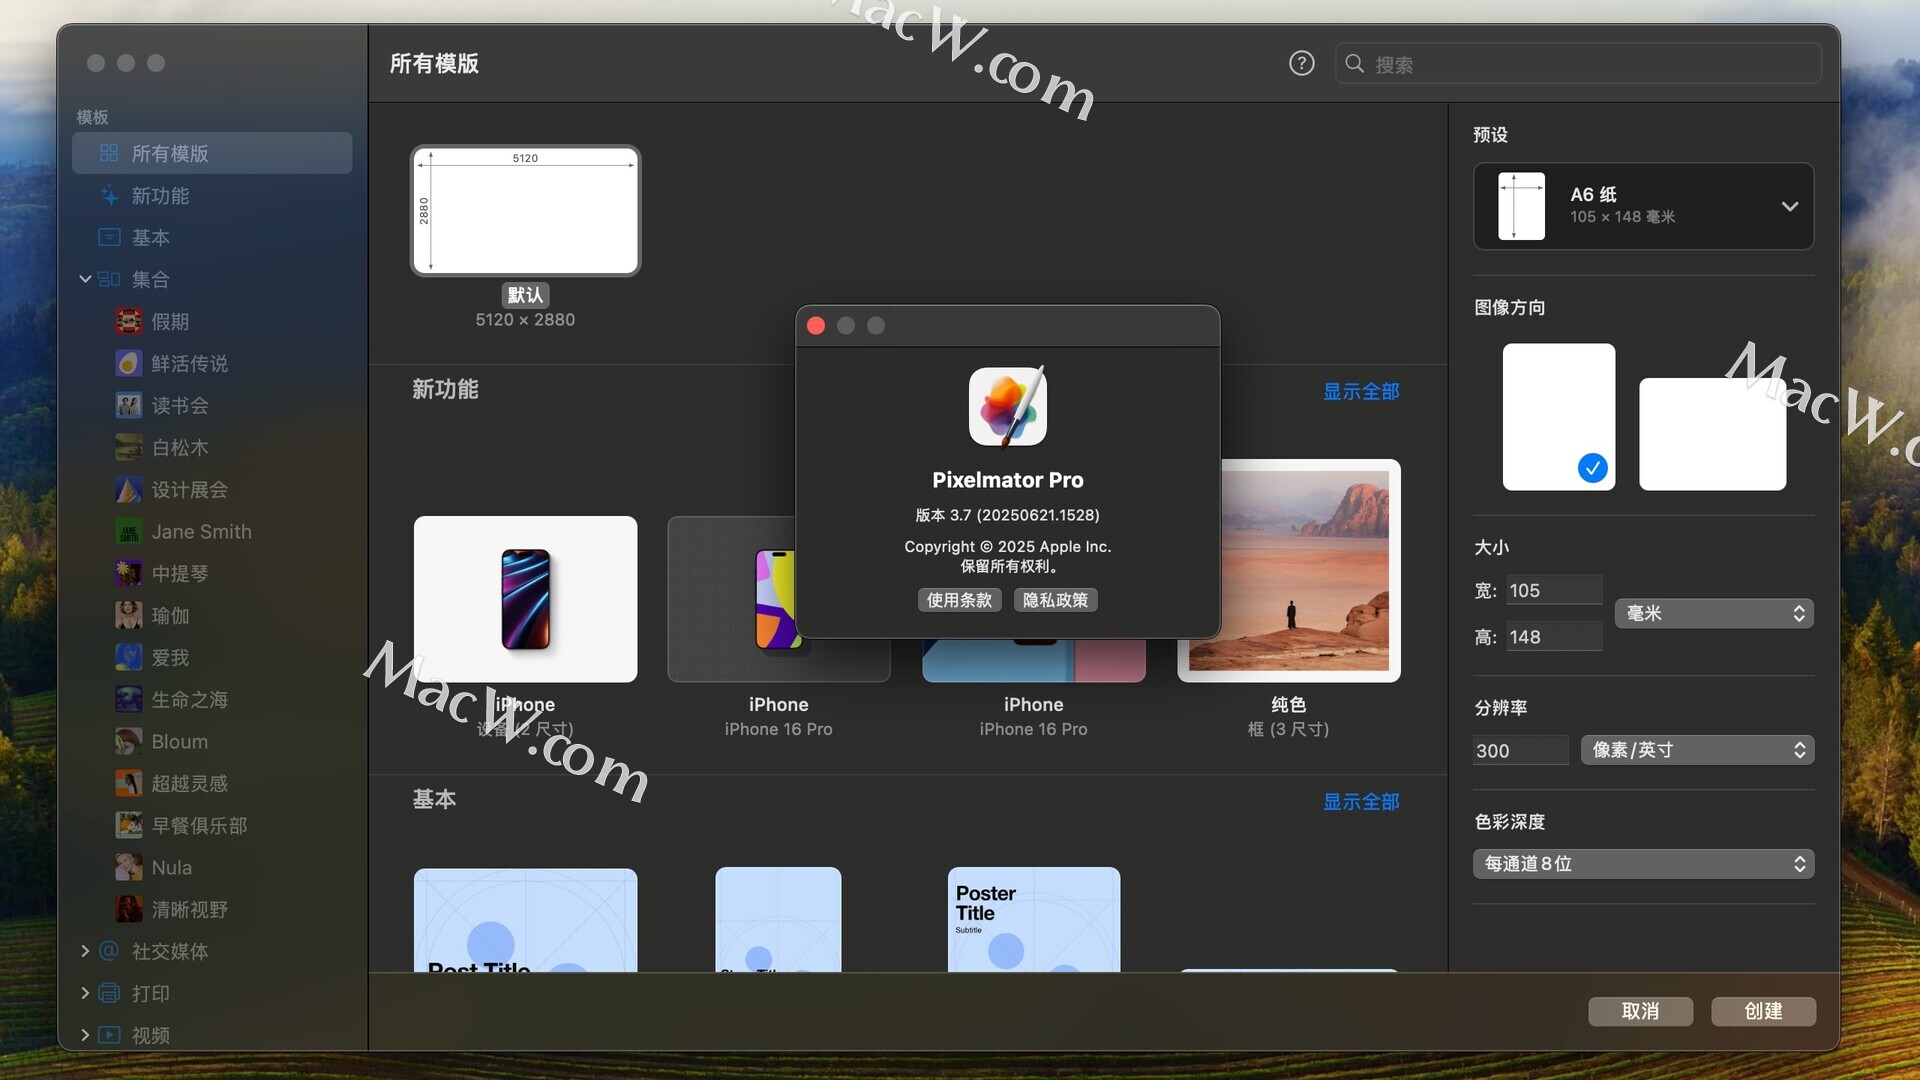Click the 宽 width field

click(x=1553, y=590)
